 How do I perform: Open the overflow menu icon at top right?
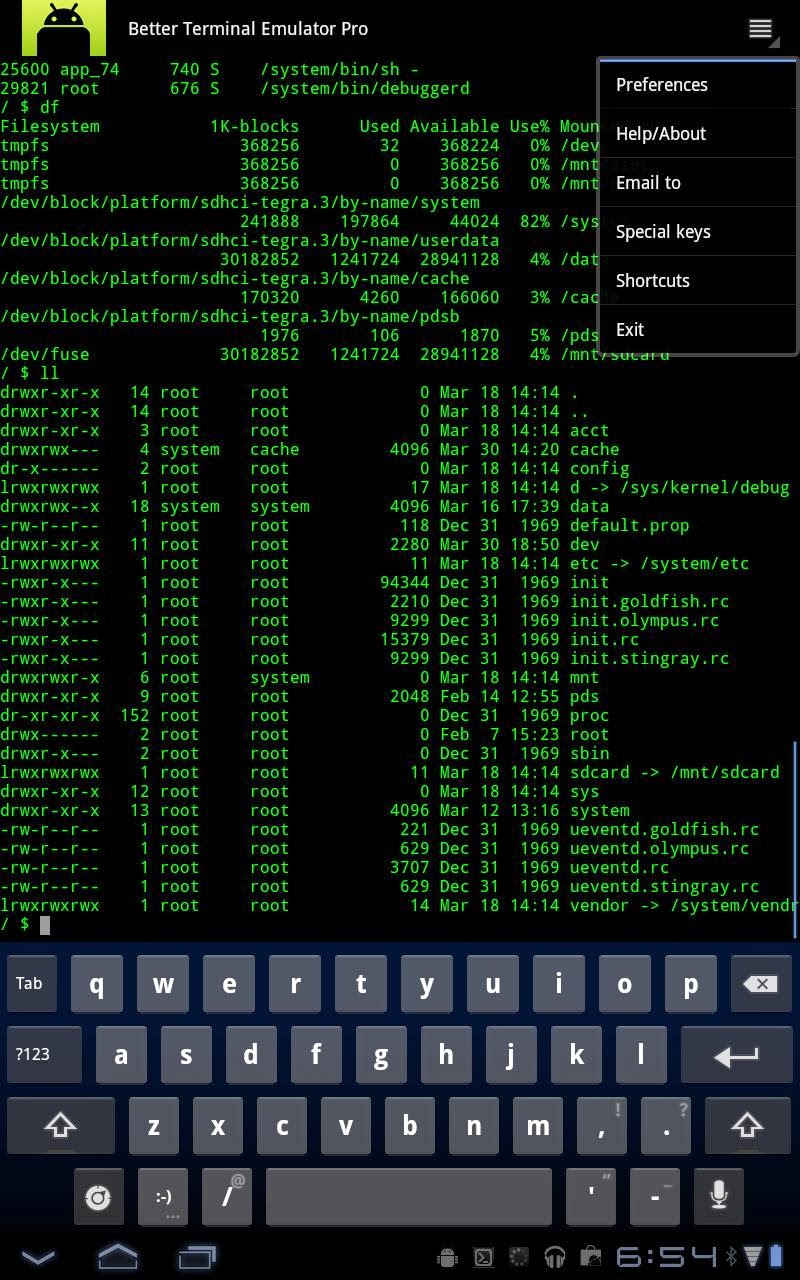(x=761, y=30)
